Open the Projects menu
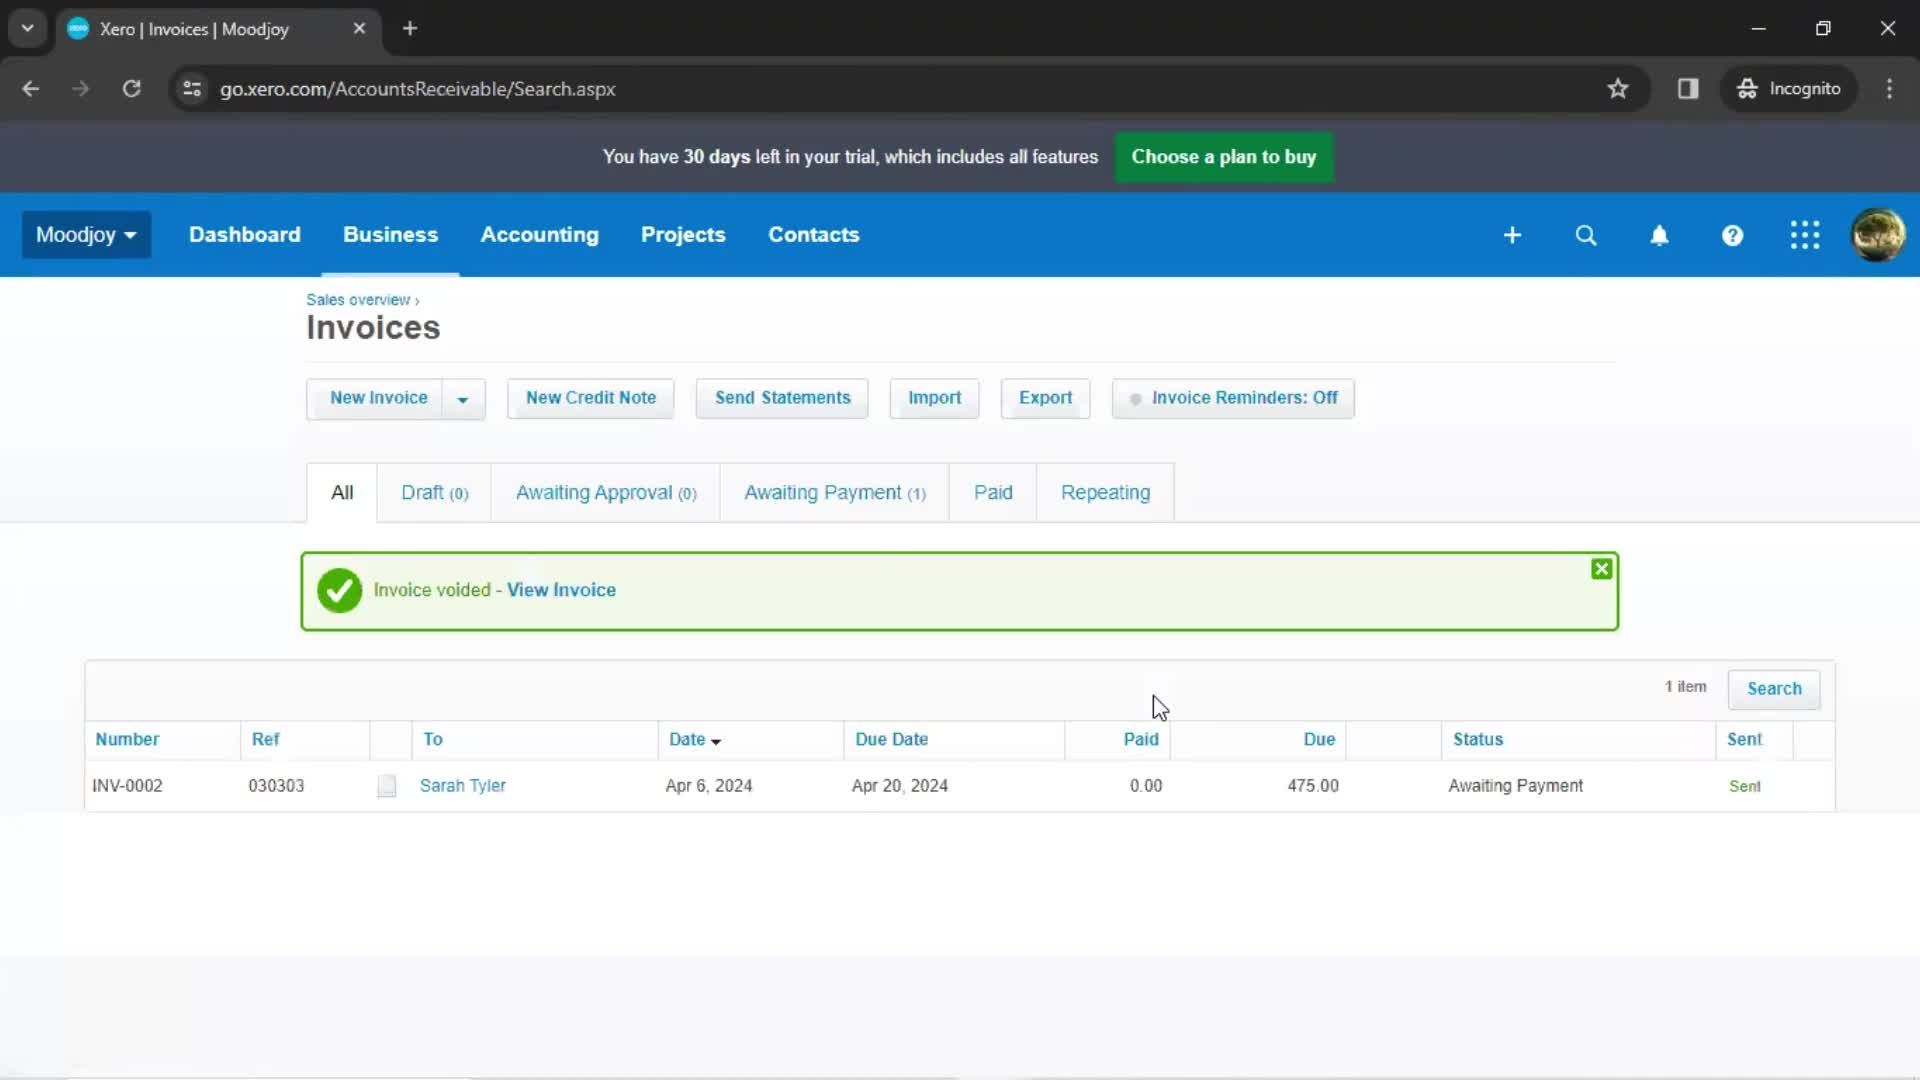 683,235
